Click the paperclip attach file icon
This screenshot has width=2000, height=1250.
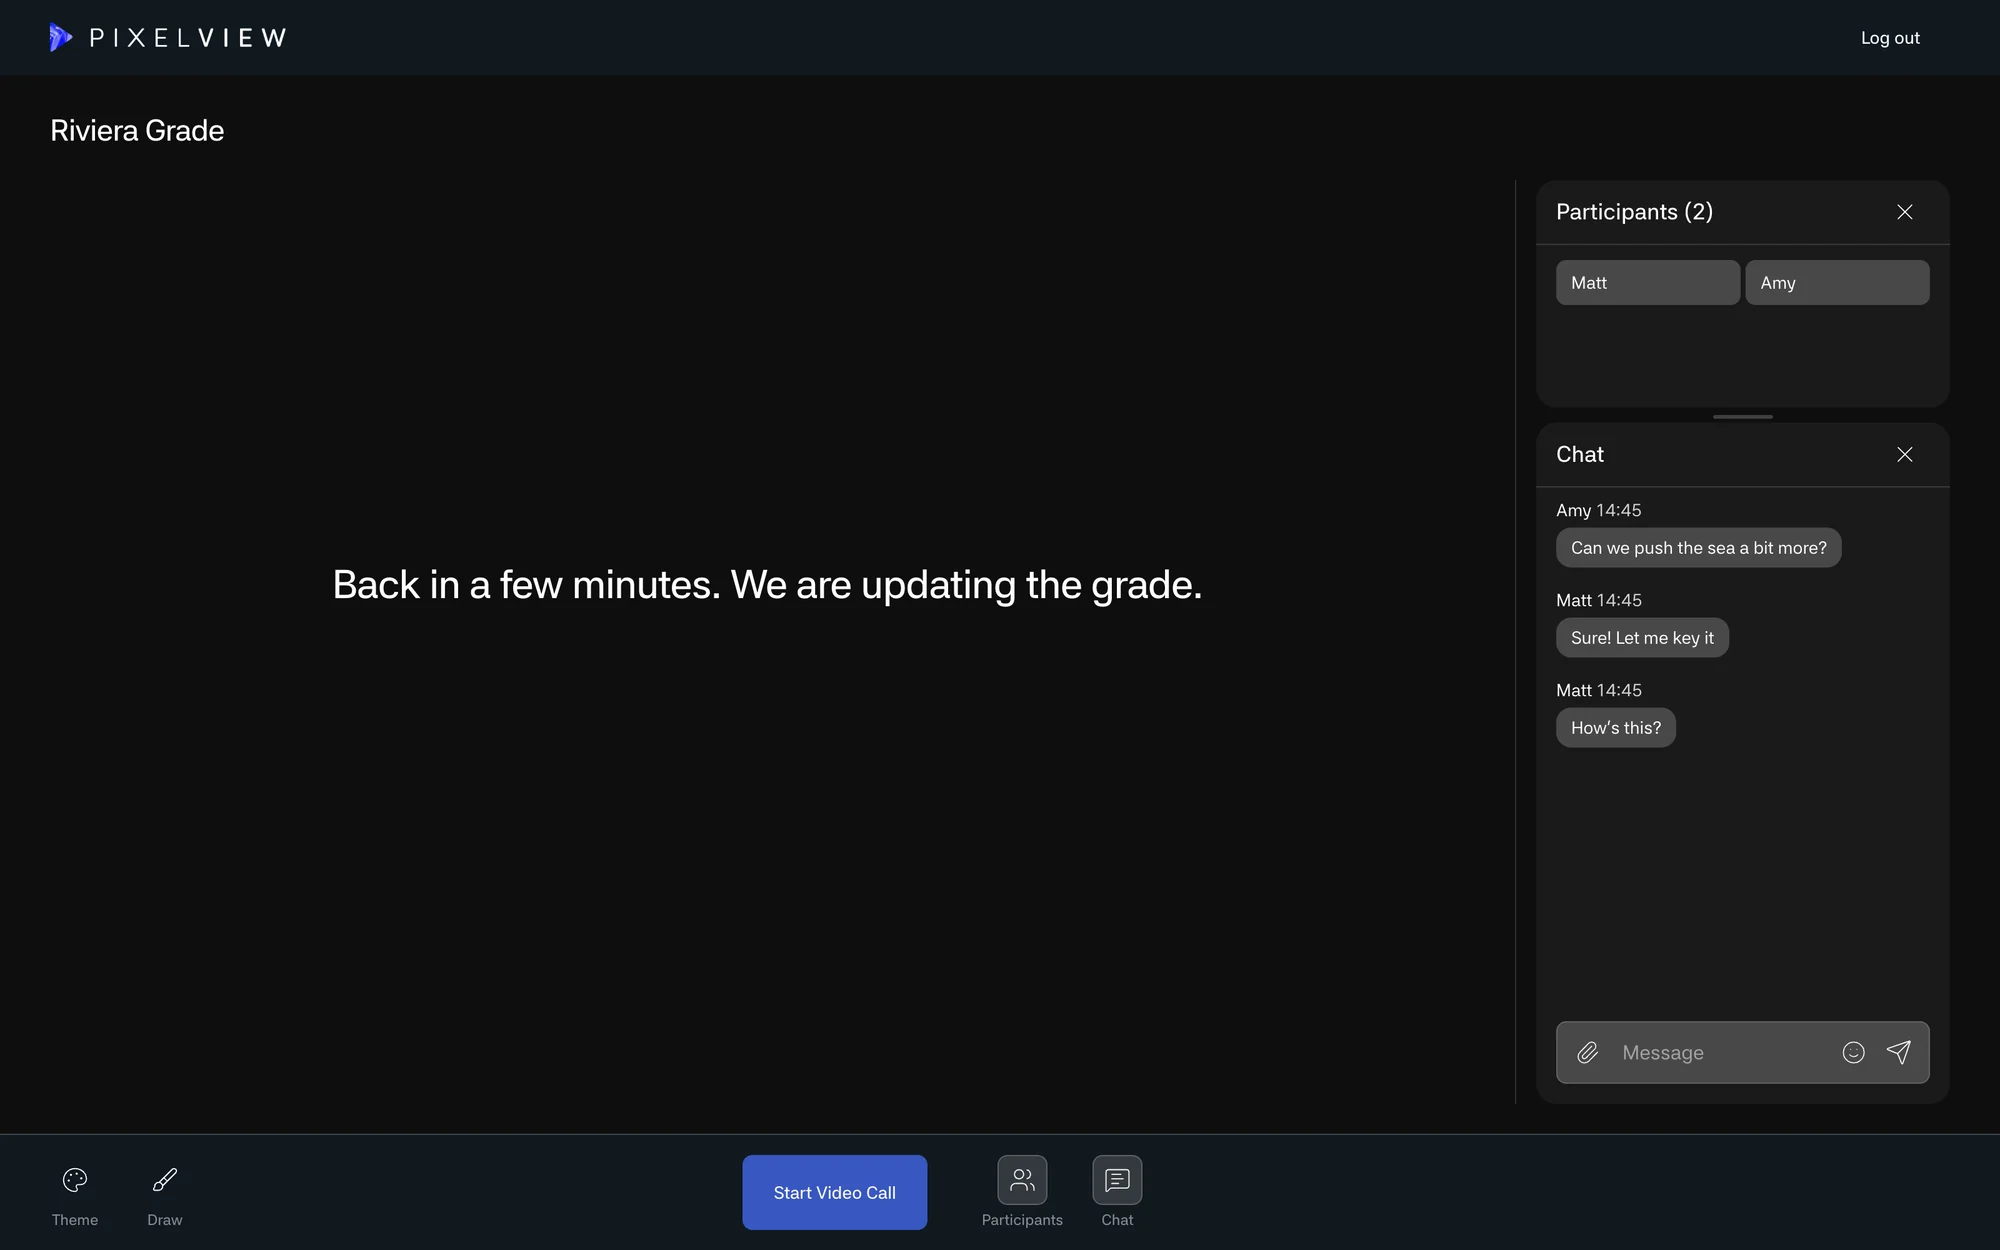[x=1588, y=1052]
